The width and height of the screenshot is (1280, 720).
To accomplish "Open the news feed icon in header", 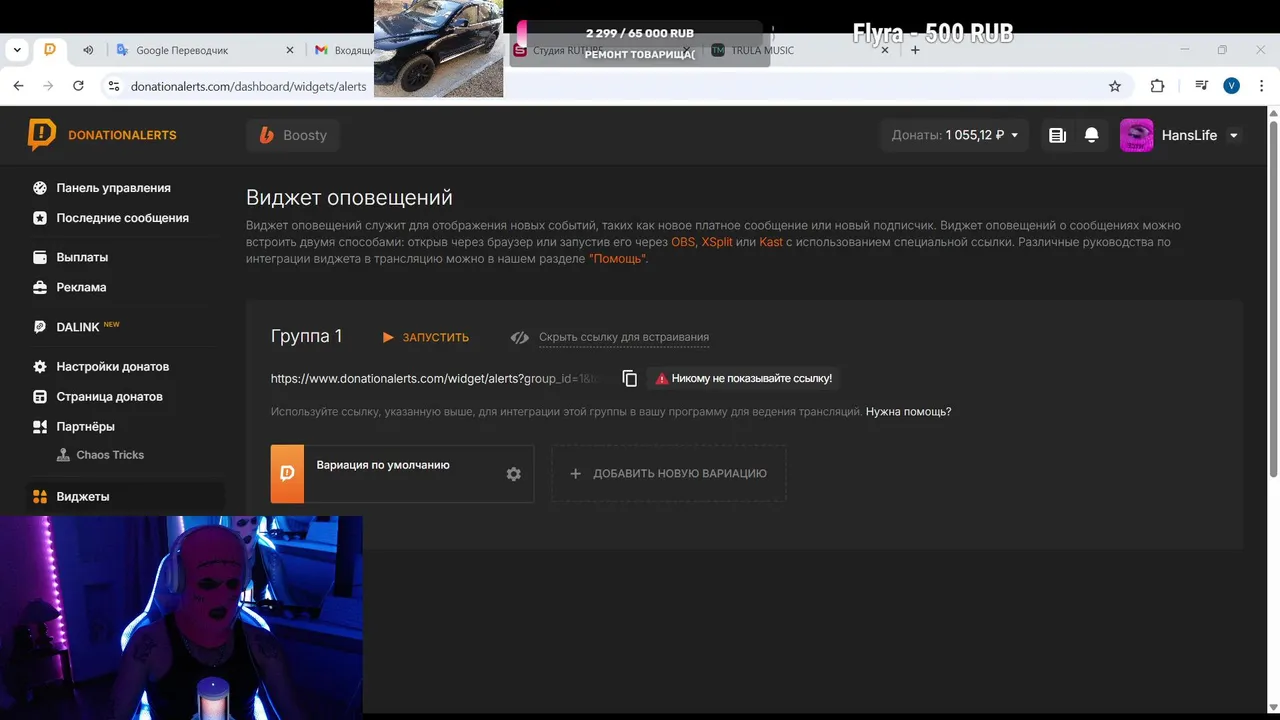I will click(x=1057, y=135).
